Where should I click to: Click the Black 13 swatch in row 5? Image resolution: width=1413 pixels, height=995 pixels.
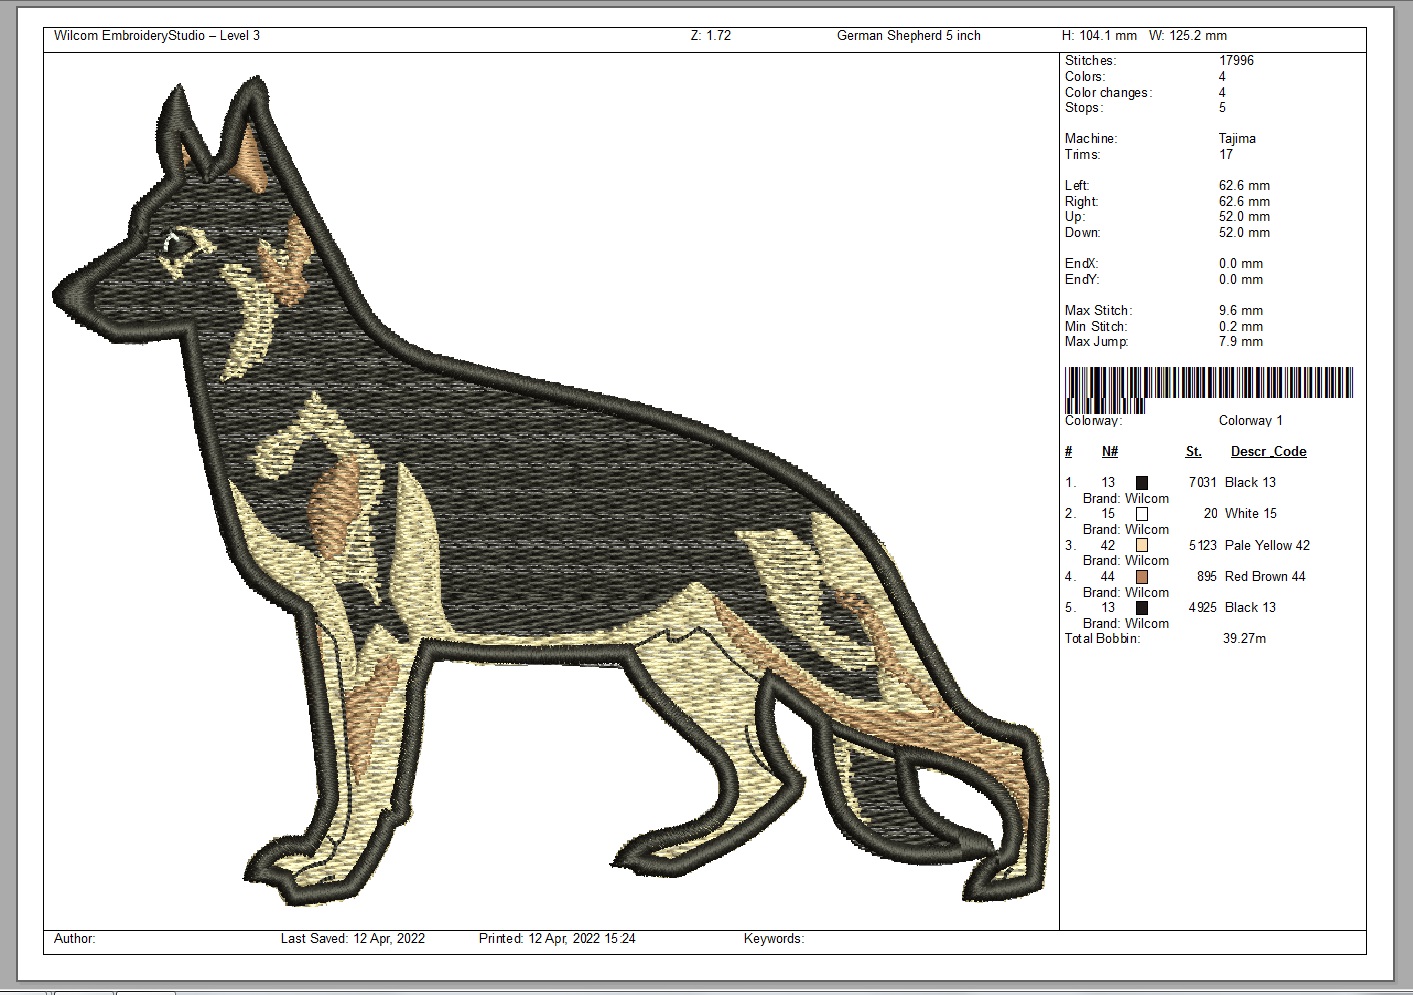pos(1141,608)
